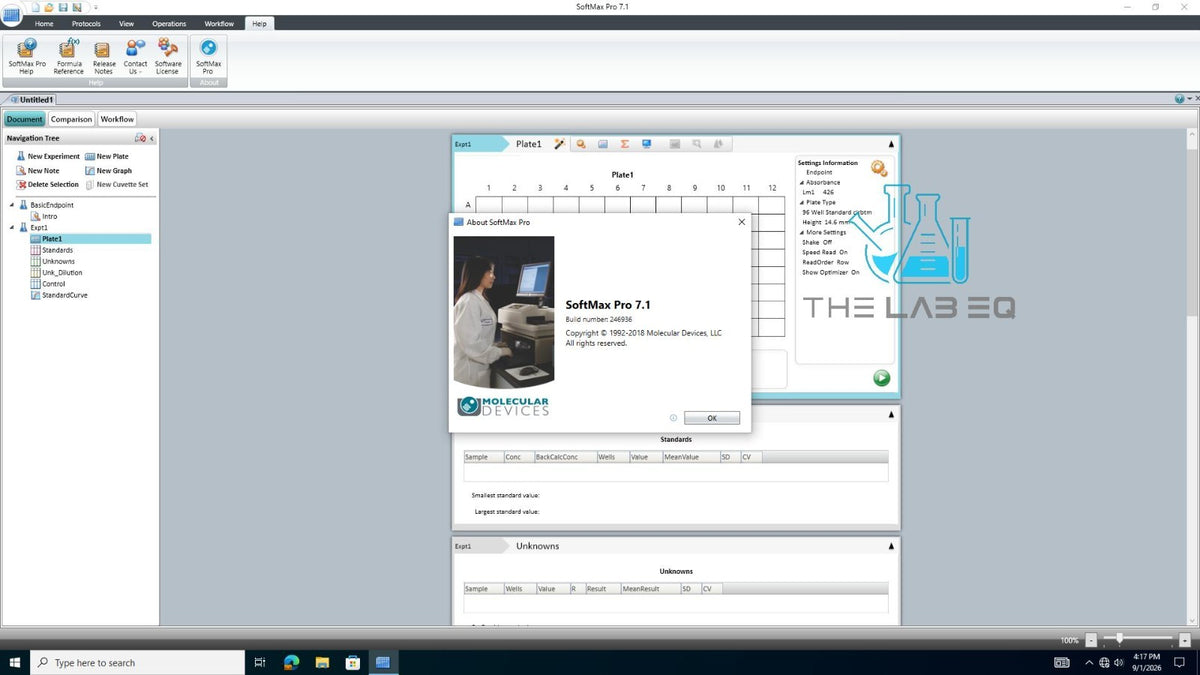1200x675 pixels.
Task: Select Plate1 in the navigation tree
Action: [x=90, y=239]
